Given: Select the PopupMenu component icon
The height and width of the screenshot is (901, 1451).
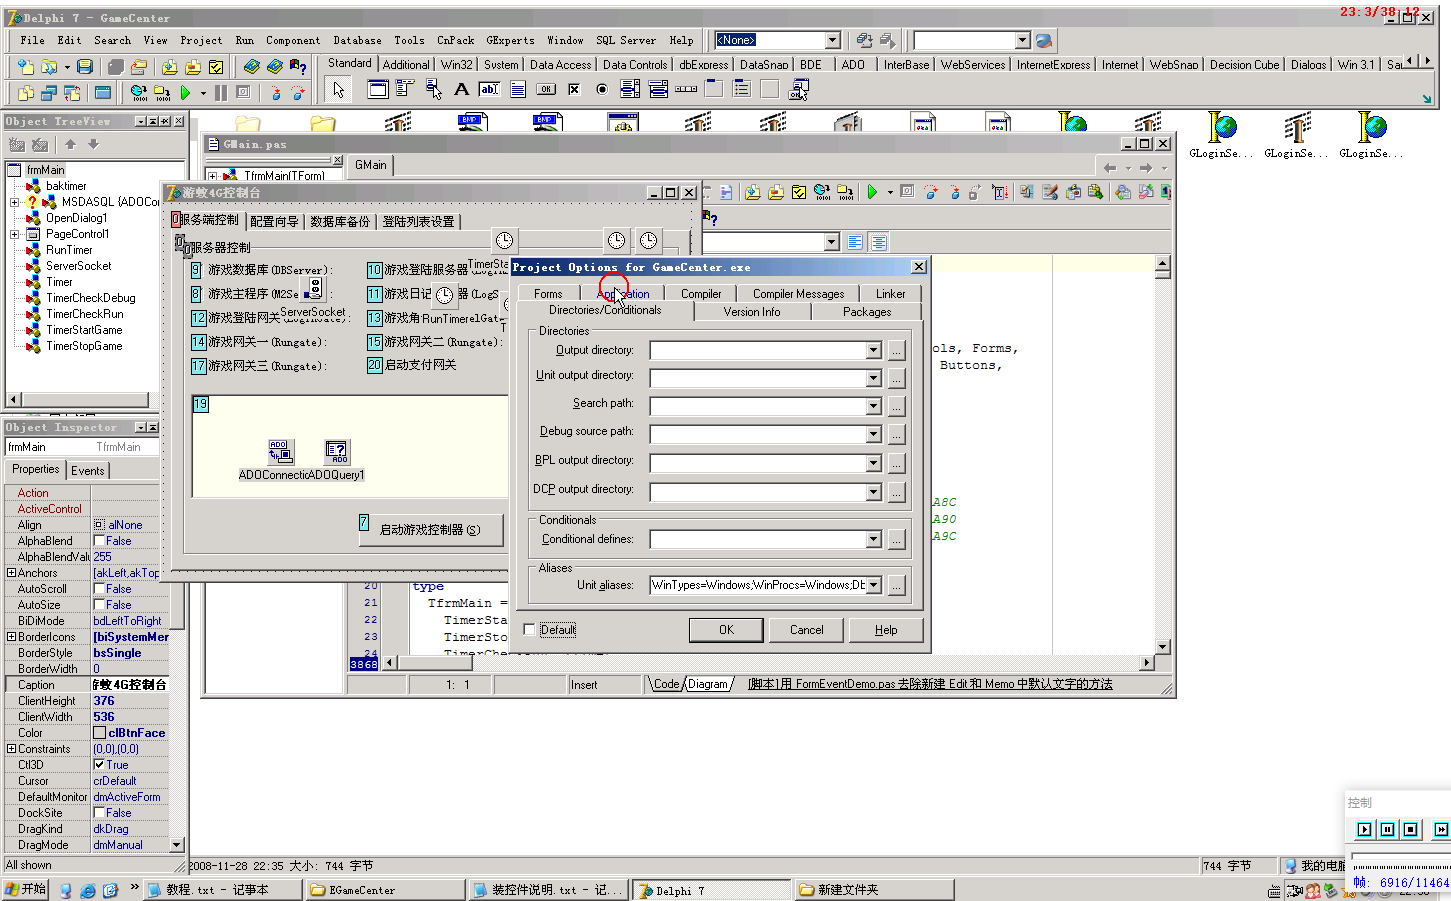Looking at the screenshot, I should click(x=433, y=89).
